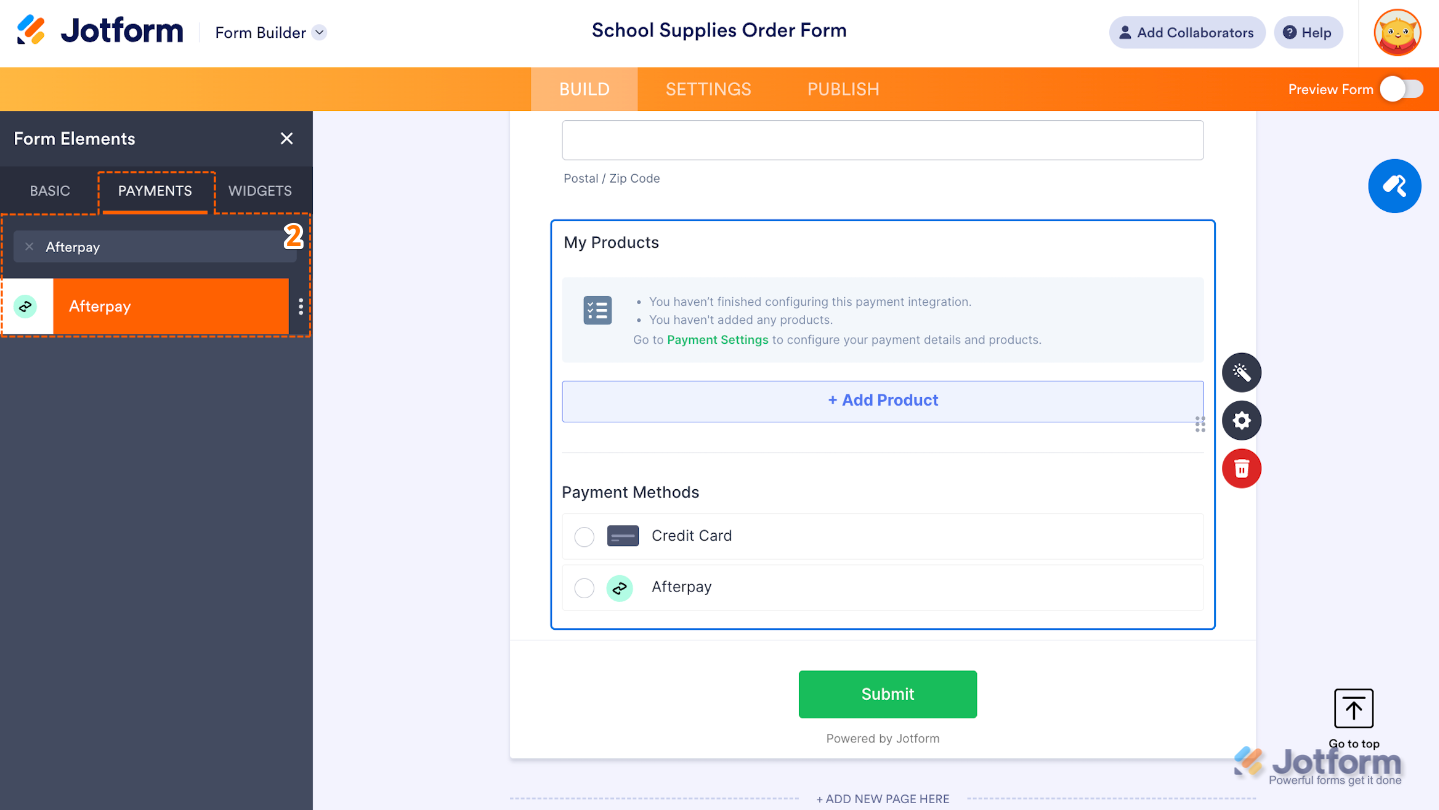
Task: Open your profile avatar icon
Action: pyautogui.click(x=1396, y=32)
